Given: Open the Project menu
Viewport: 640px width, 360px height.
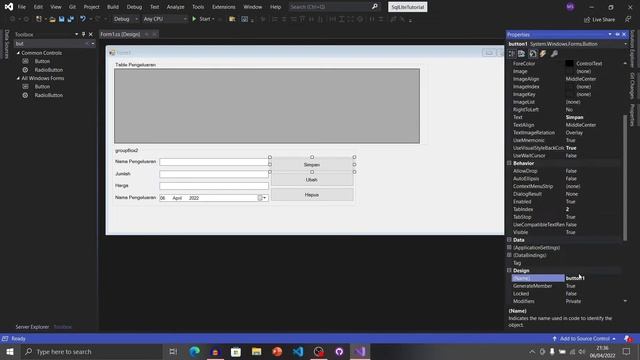Looking at the screenshot, I should (91, 7).
